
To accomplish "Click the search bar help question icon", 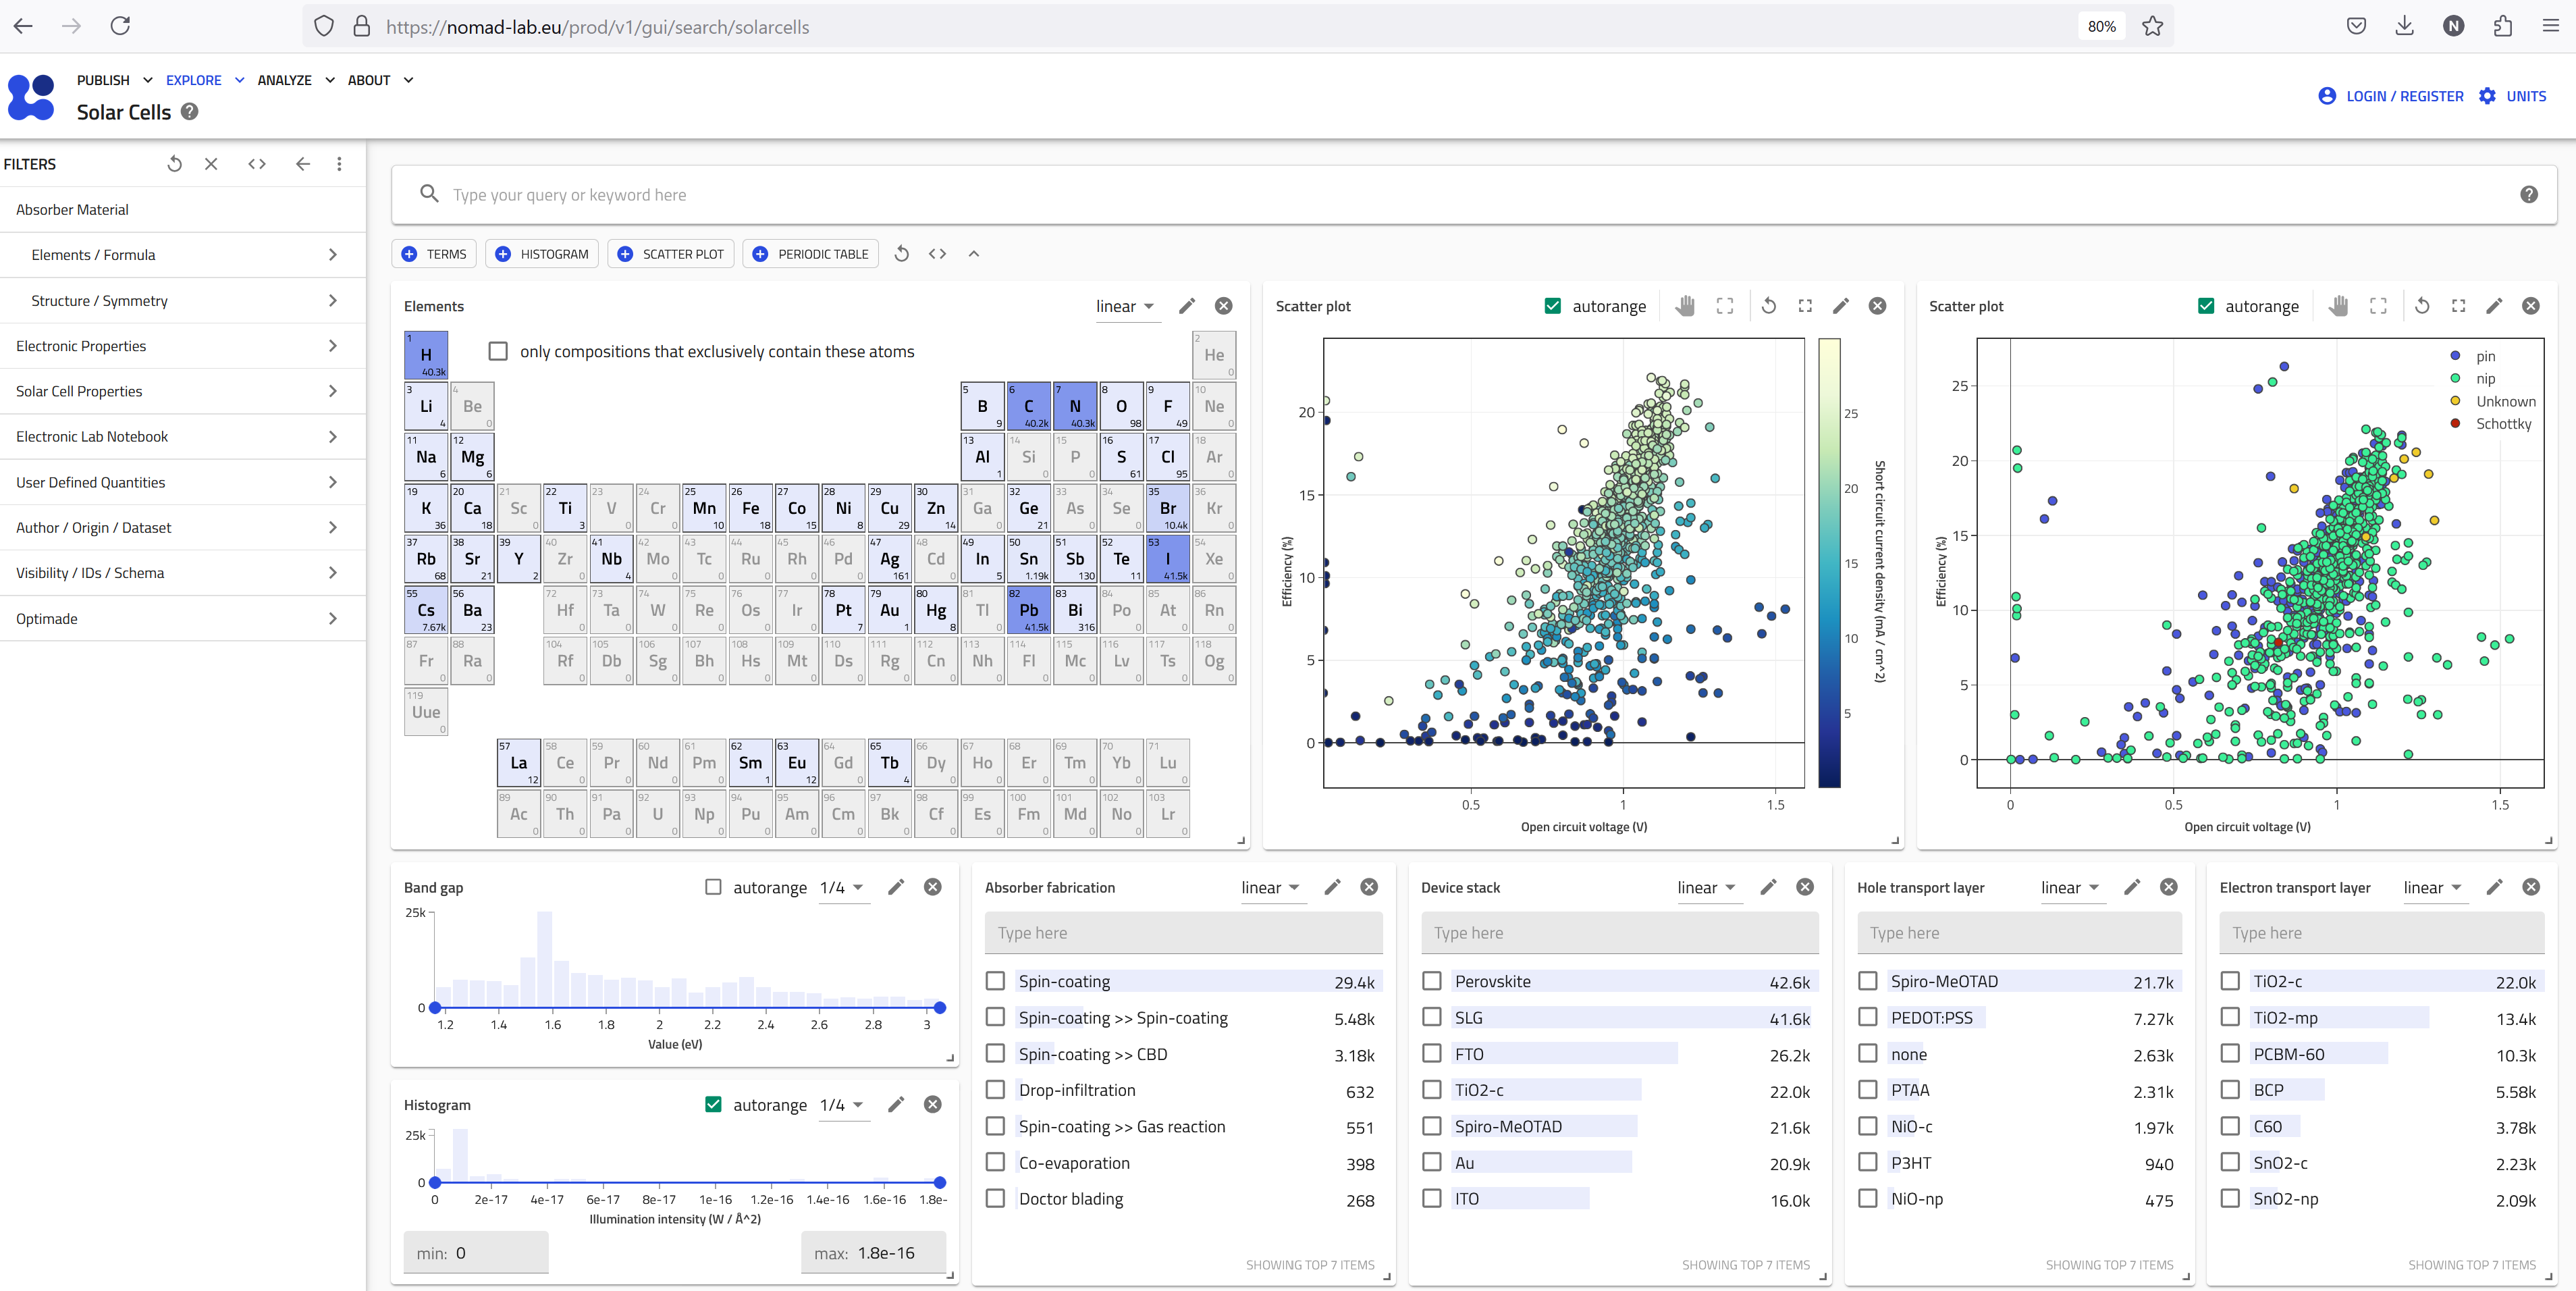I will [x=2528, y=195].
